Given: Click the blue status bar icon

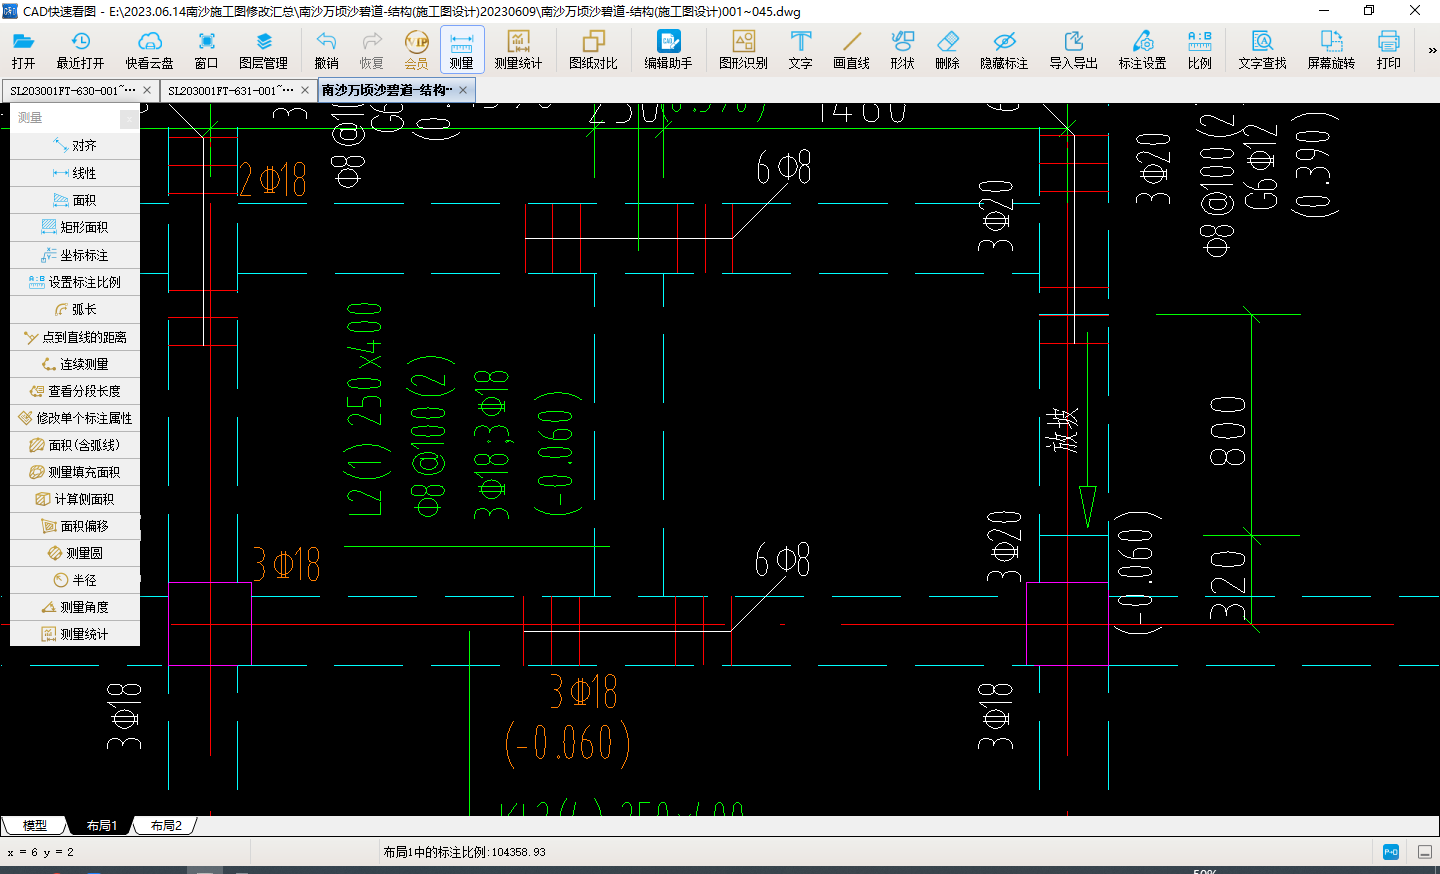Looking at the screenshot, I should 1391,852.
